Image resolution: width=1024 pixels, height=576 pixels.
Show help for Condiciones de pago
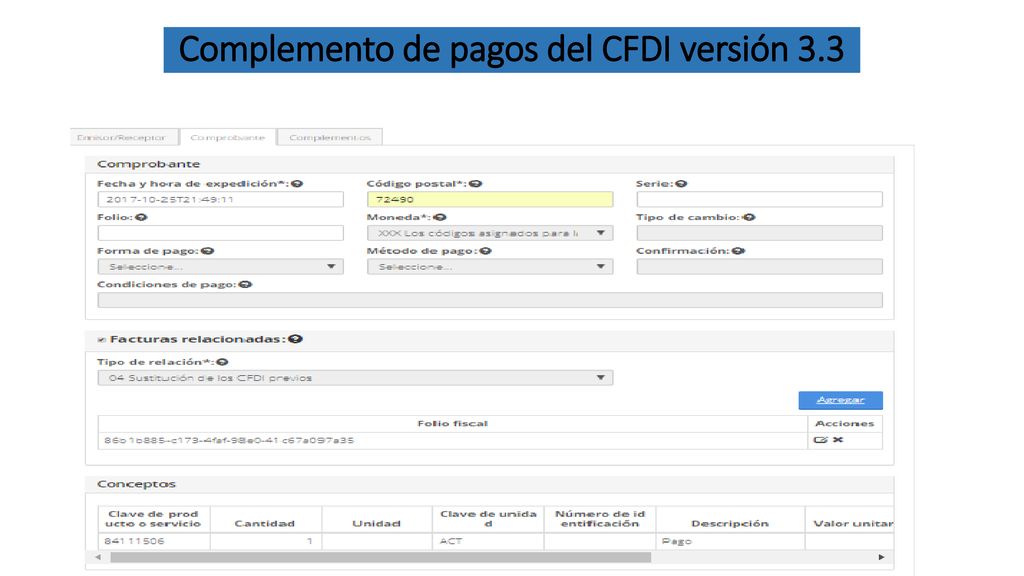246,285
